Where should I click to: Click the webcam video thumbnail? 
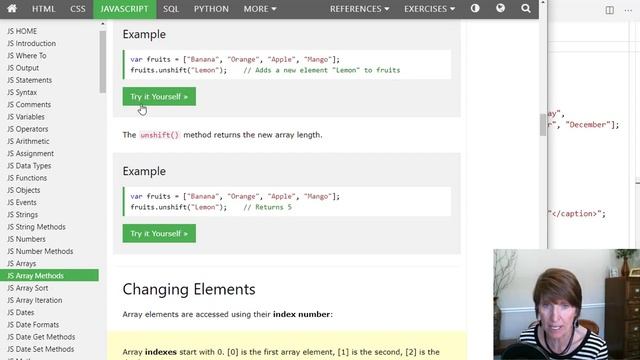[567, 304]
